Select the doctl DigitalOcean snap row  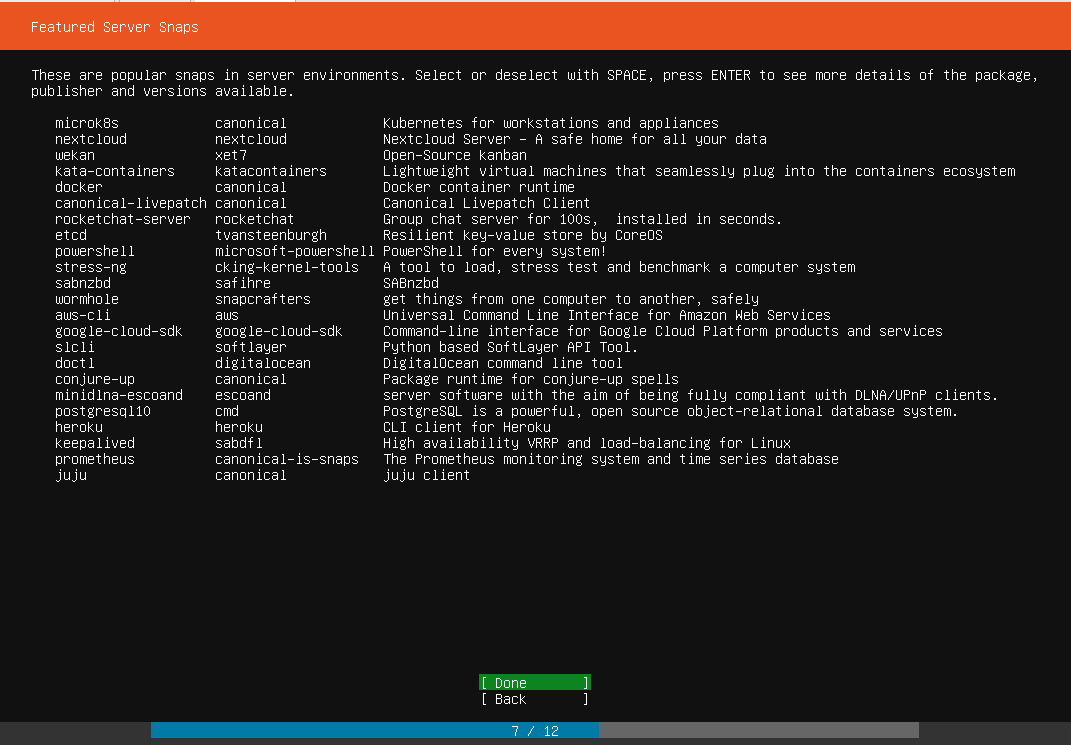339,363
